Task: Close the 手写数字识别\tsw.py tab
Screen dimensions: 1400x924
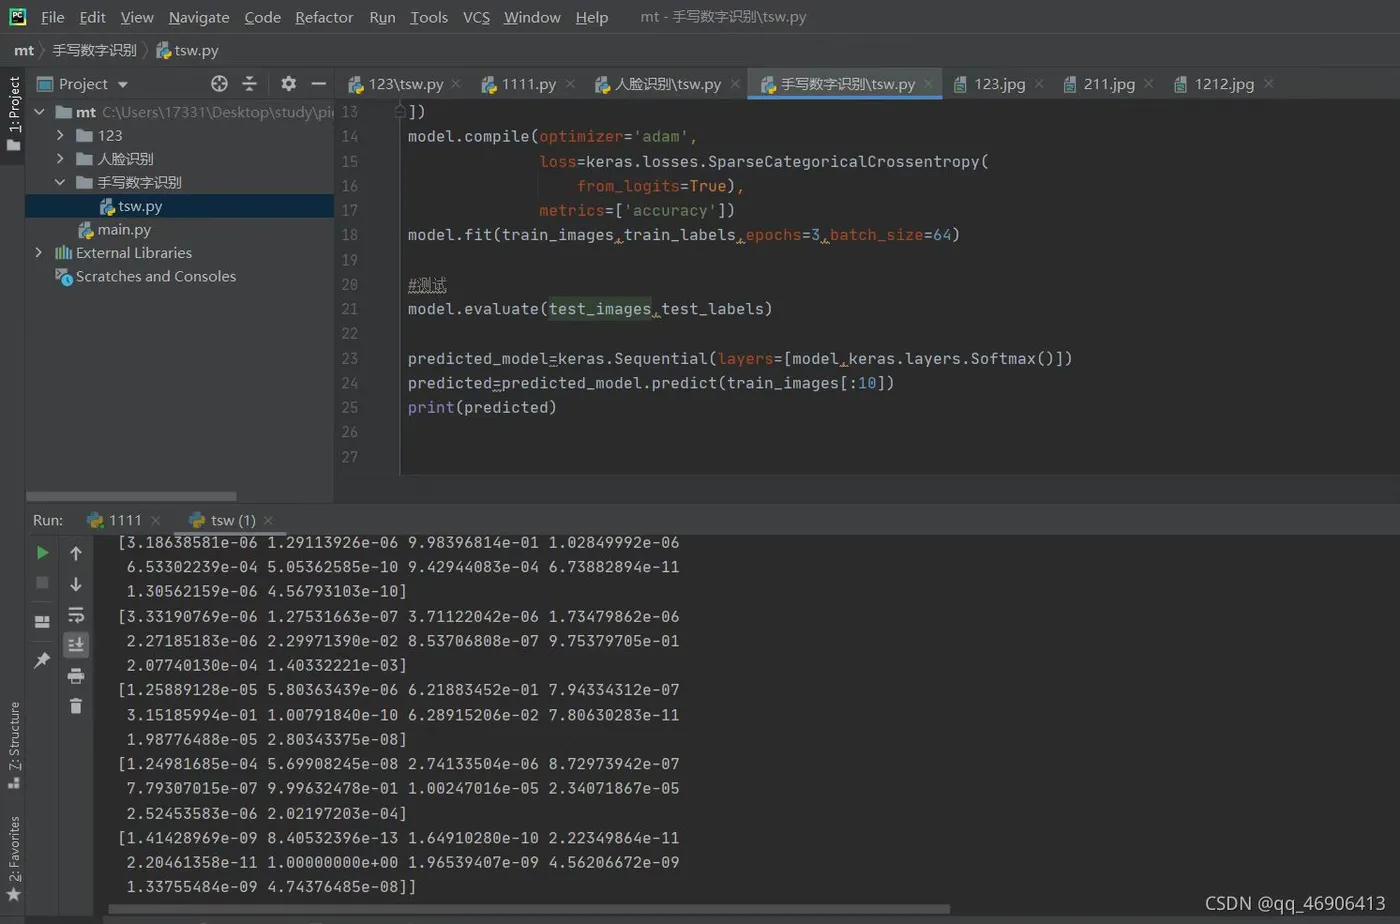Action: 928,84
